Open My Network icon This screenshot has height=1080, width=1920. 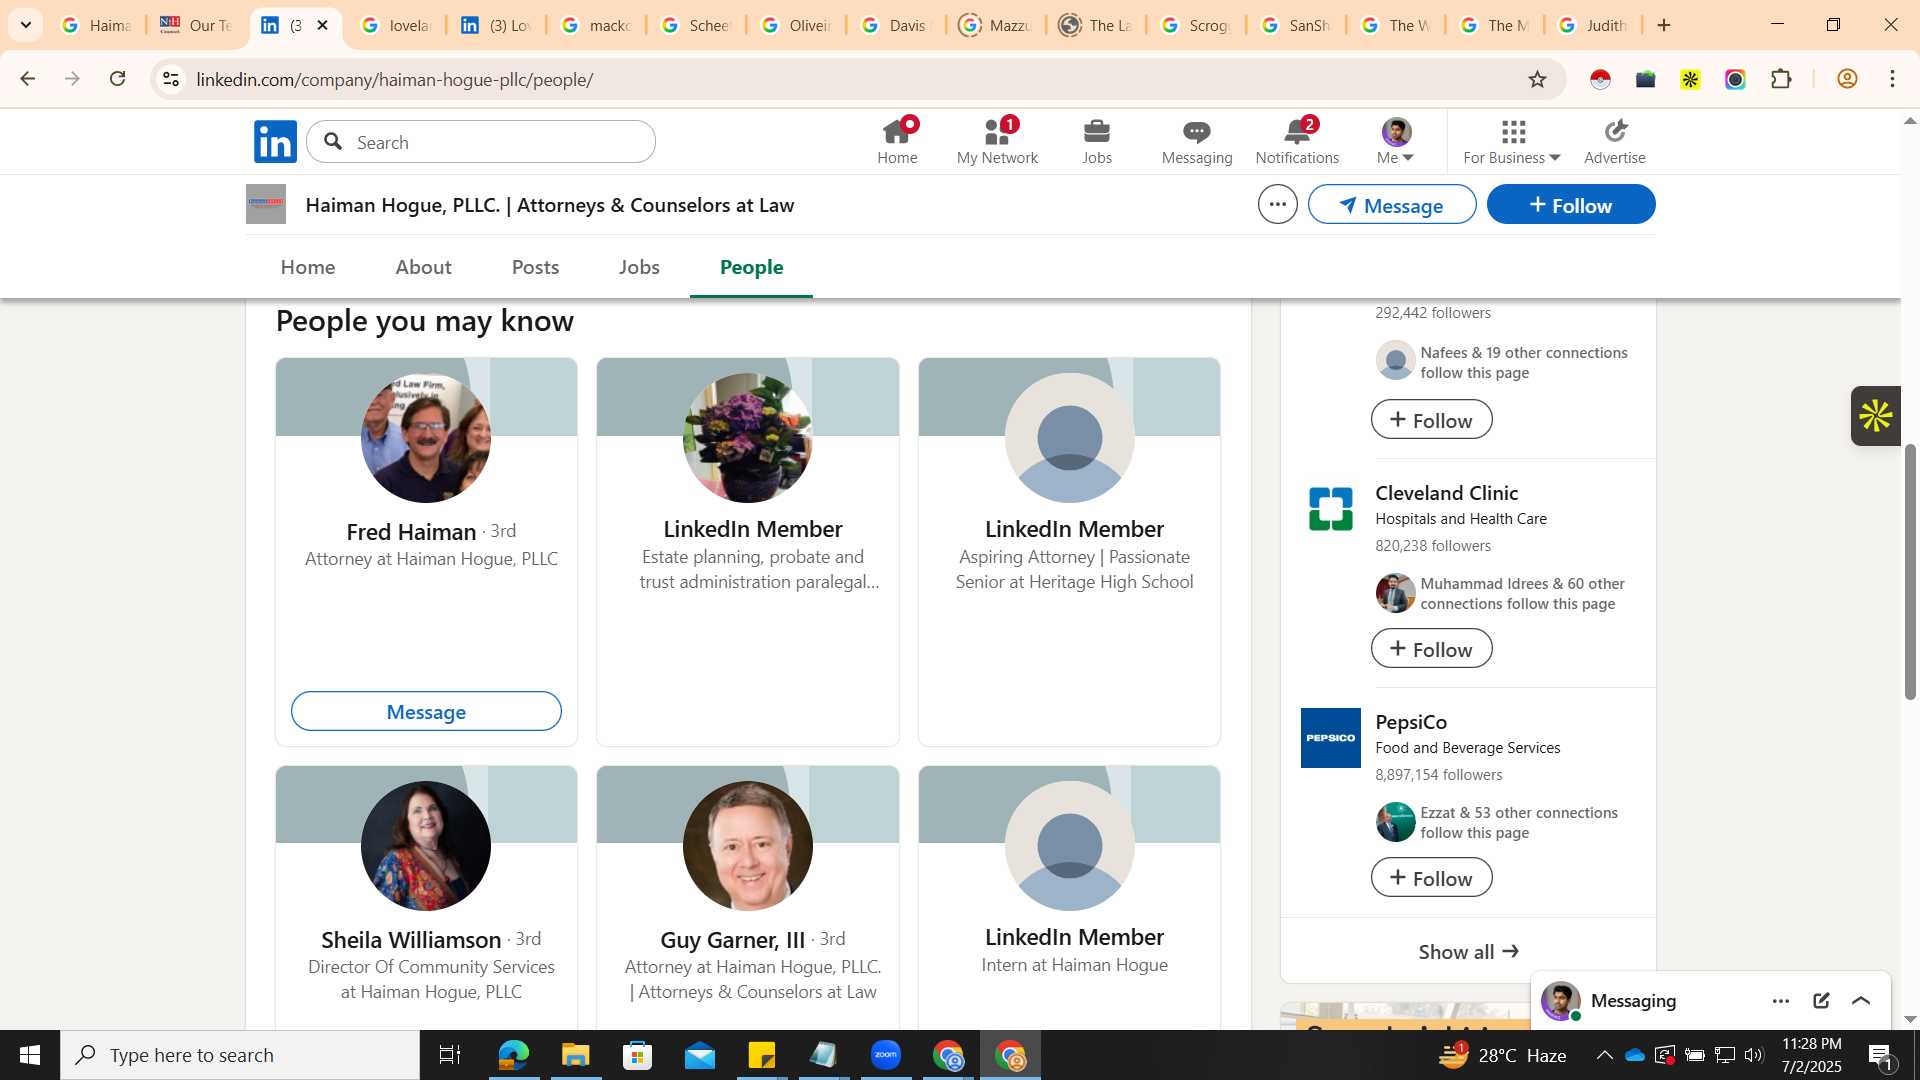tap(997, 141)
